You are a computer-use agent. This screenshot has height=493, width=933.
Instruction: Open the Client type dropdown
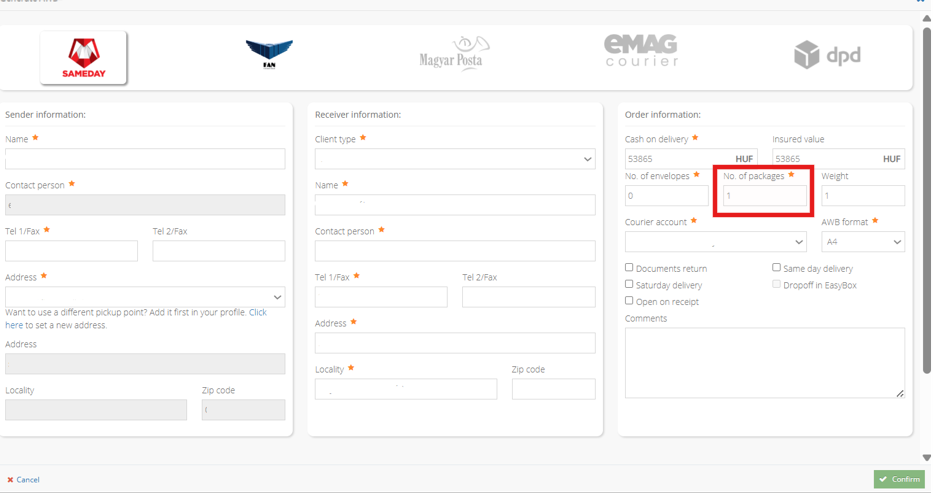click(455, 159)
